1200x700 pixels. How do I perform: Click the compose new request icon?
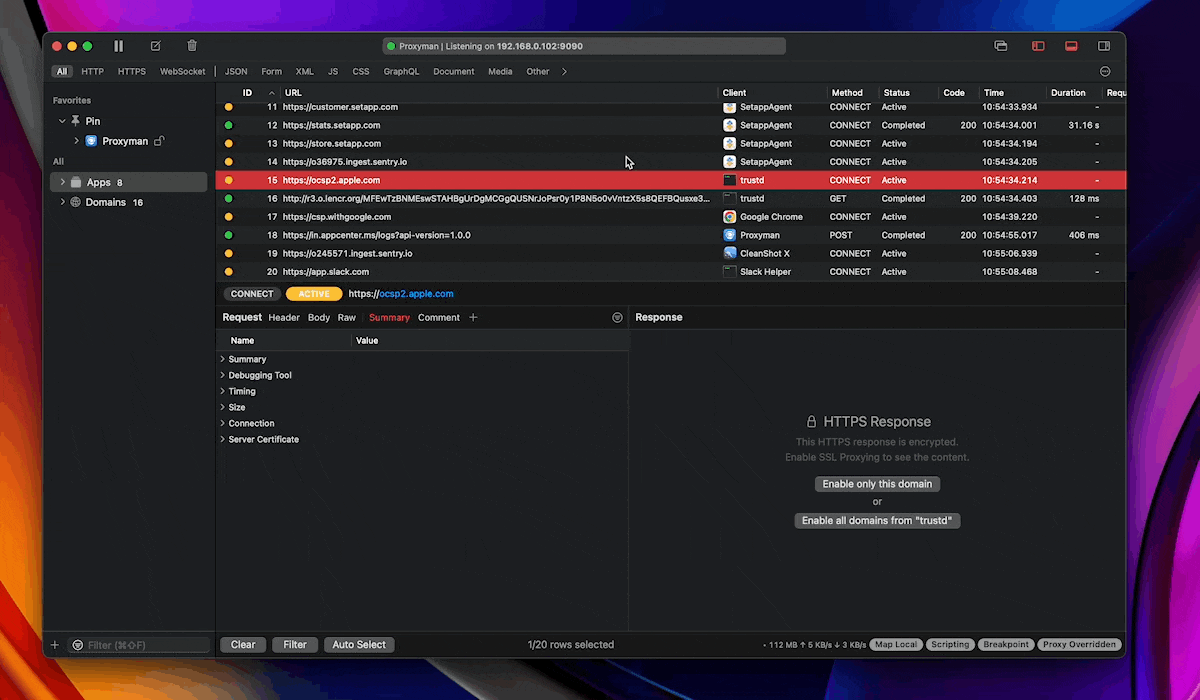[x=155, y=46]
